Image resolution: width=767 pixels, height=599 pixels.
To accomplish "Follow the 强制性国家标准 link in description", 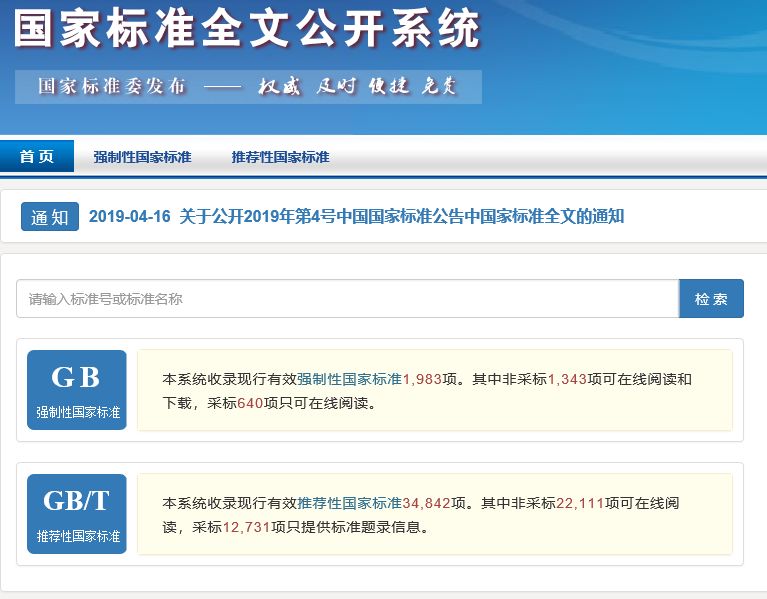I will coord(349,379).
